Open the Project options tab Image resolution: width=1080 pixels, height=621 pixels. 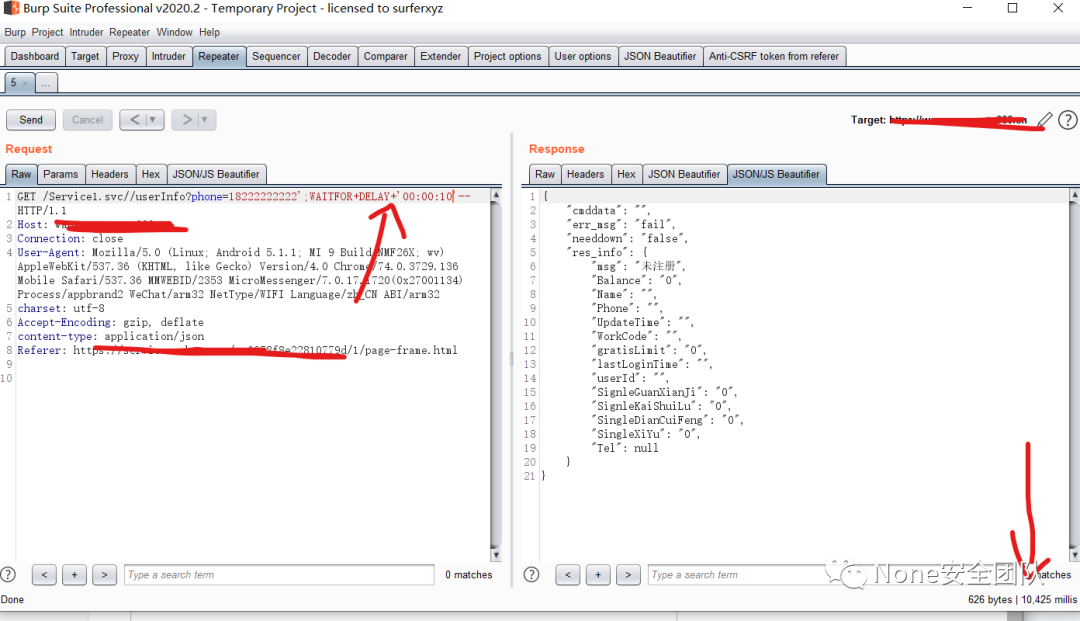[x=508, y=56]
